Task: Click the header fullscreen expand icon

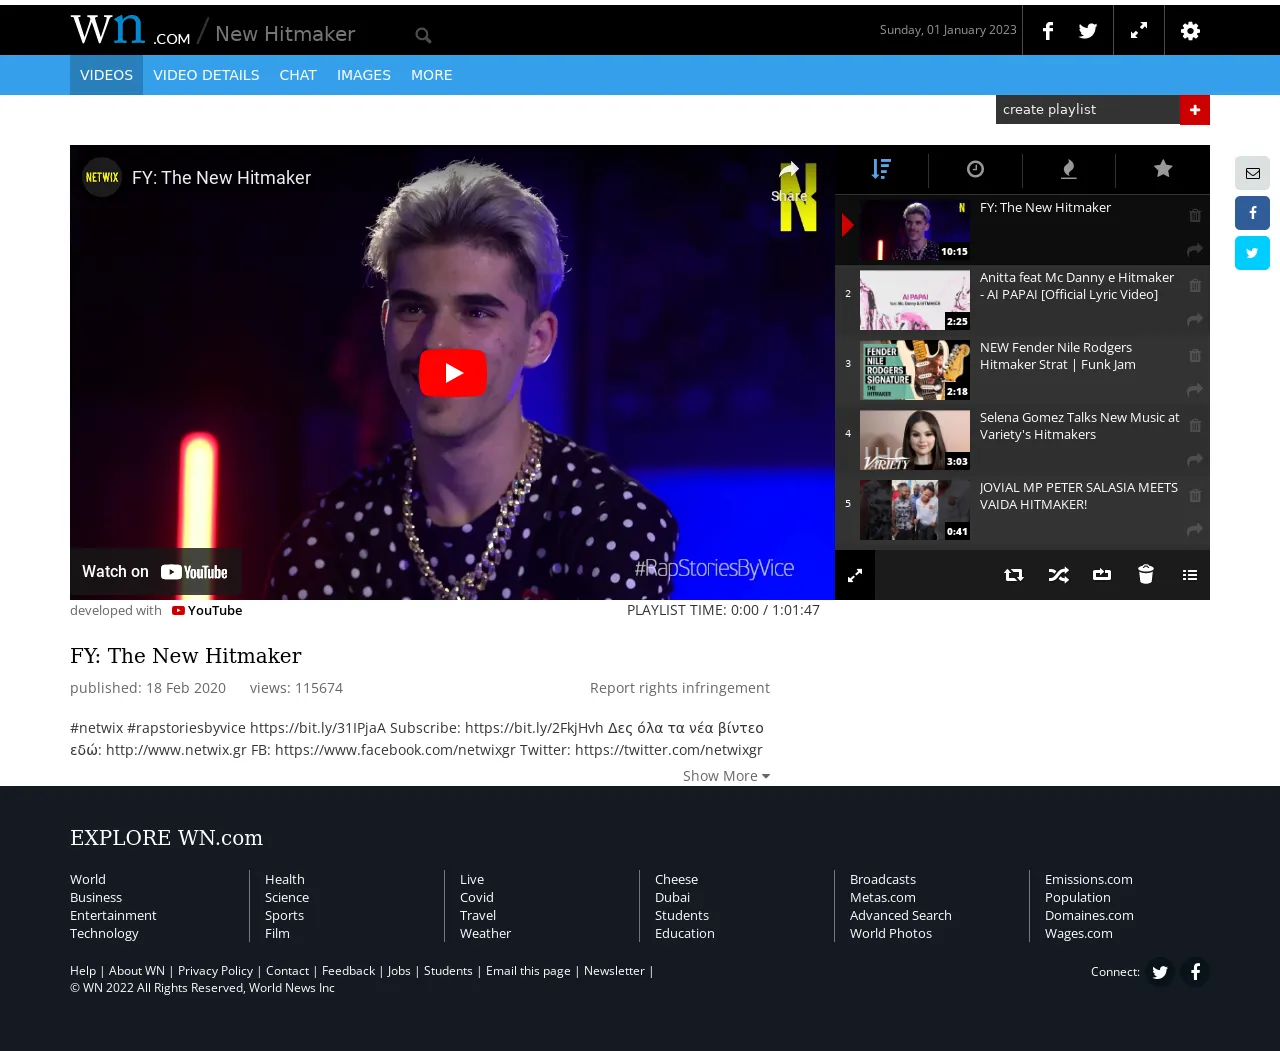Action: coord(1139,31)
